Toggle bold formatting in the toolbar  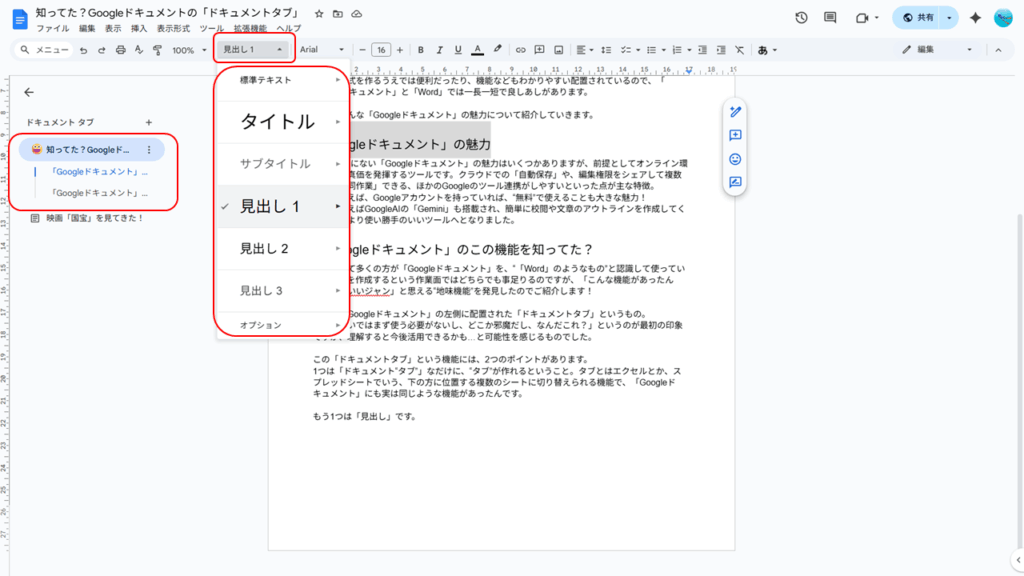[x=420, y=49]
